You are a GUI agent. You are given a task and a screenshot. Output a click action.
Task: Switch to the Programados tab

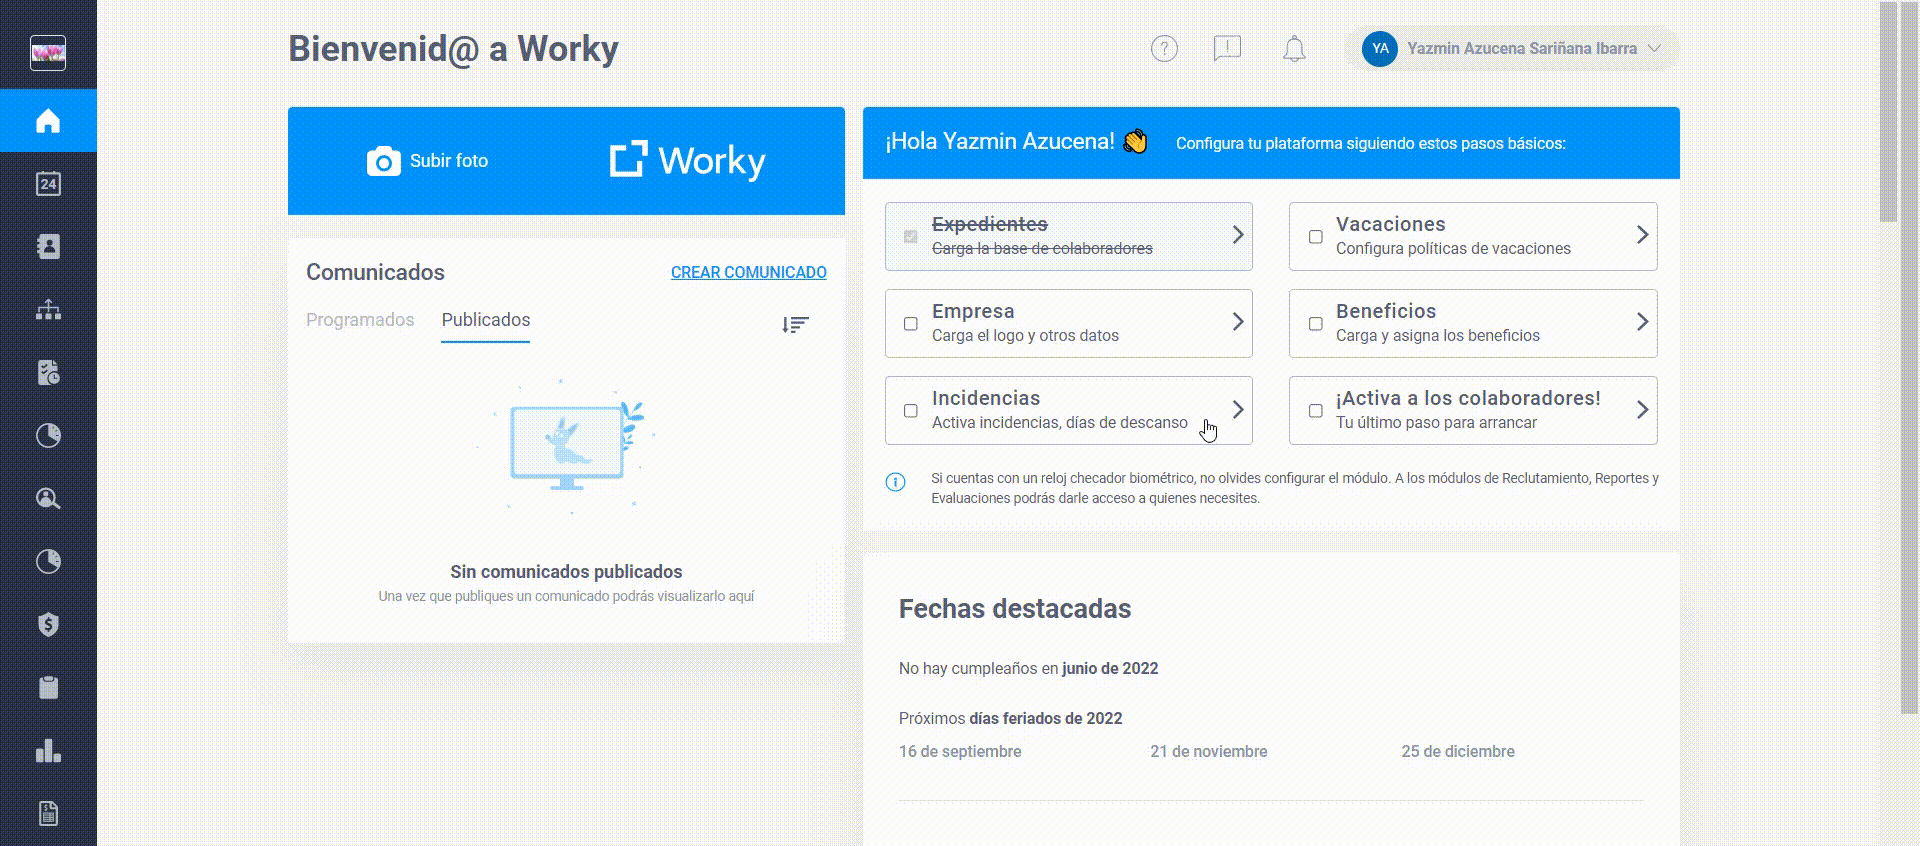pyautogui.click(x=360, y=320)
